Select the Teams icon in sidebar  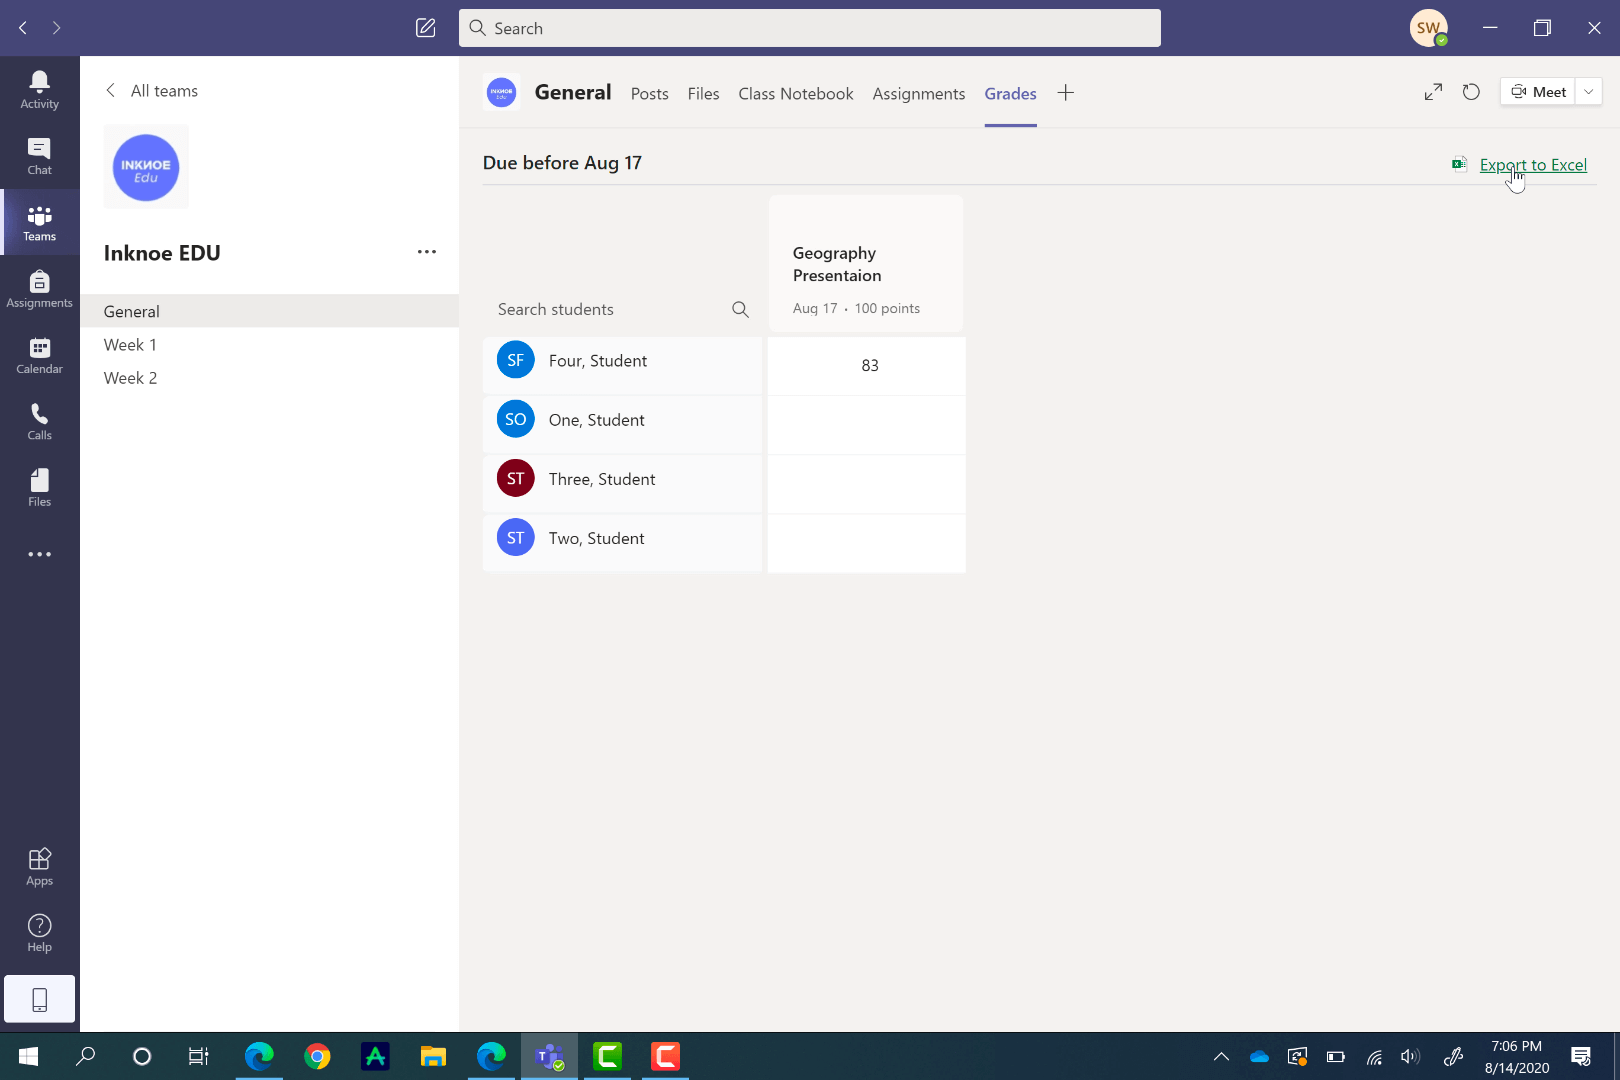(x=39, y=222)
